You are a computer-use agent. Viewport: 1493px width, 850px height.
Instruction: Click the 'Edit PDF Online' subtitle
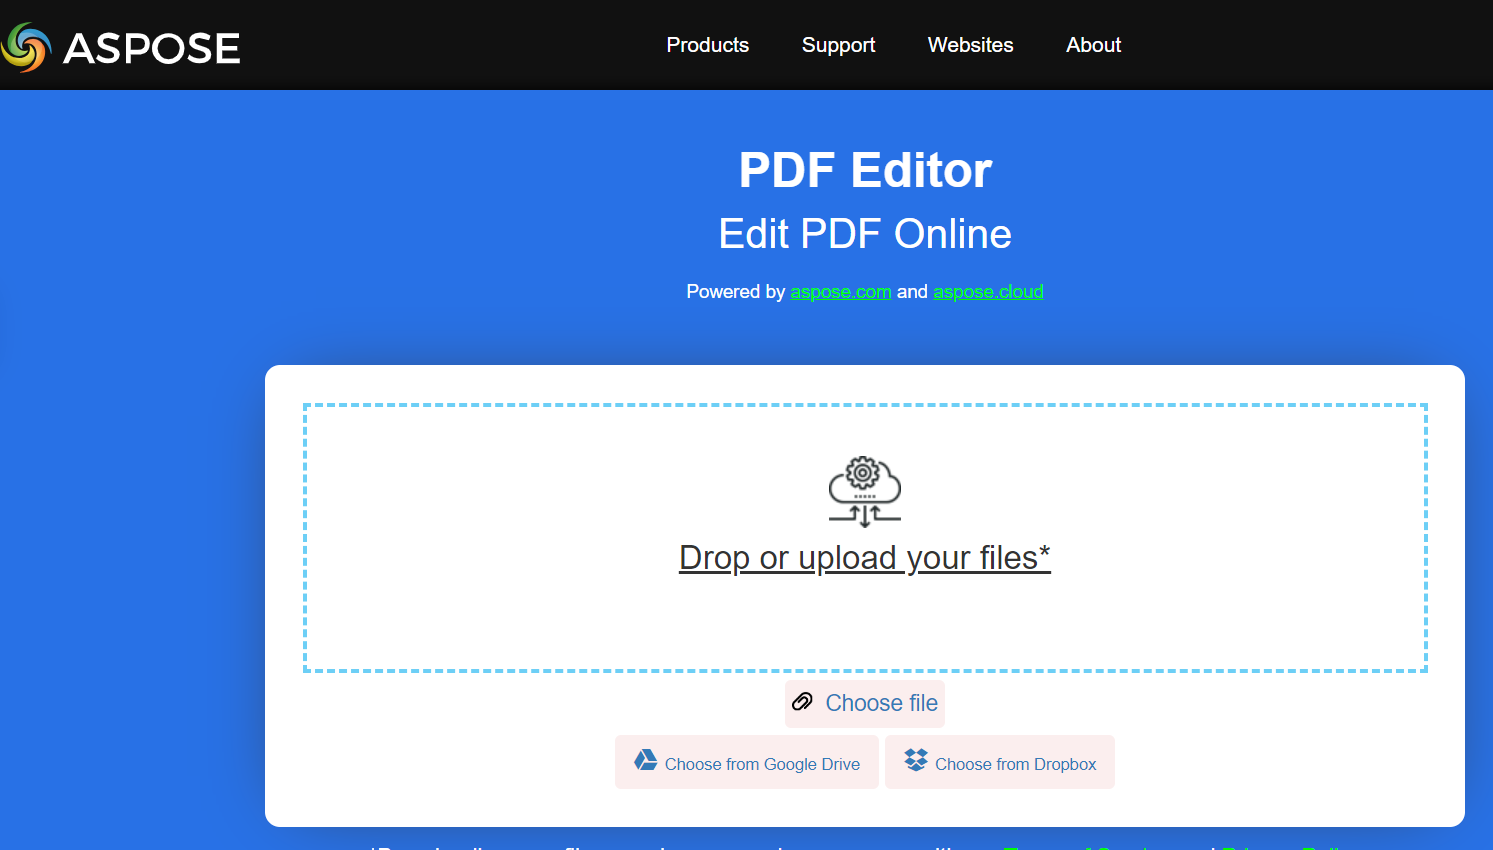865,234
